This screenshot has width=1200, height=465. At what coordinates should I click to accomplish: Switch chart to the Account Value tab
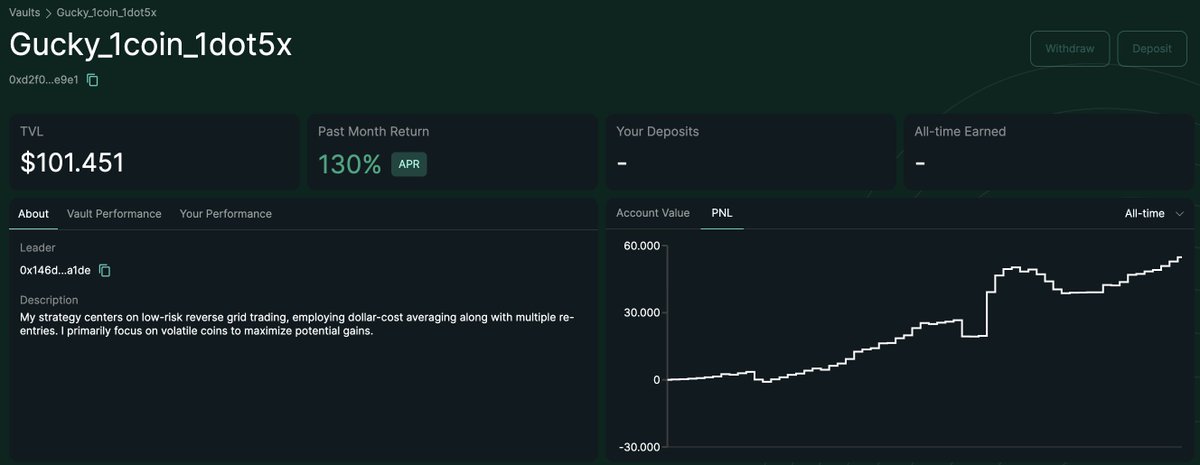pos(653,213)
